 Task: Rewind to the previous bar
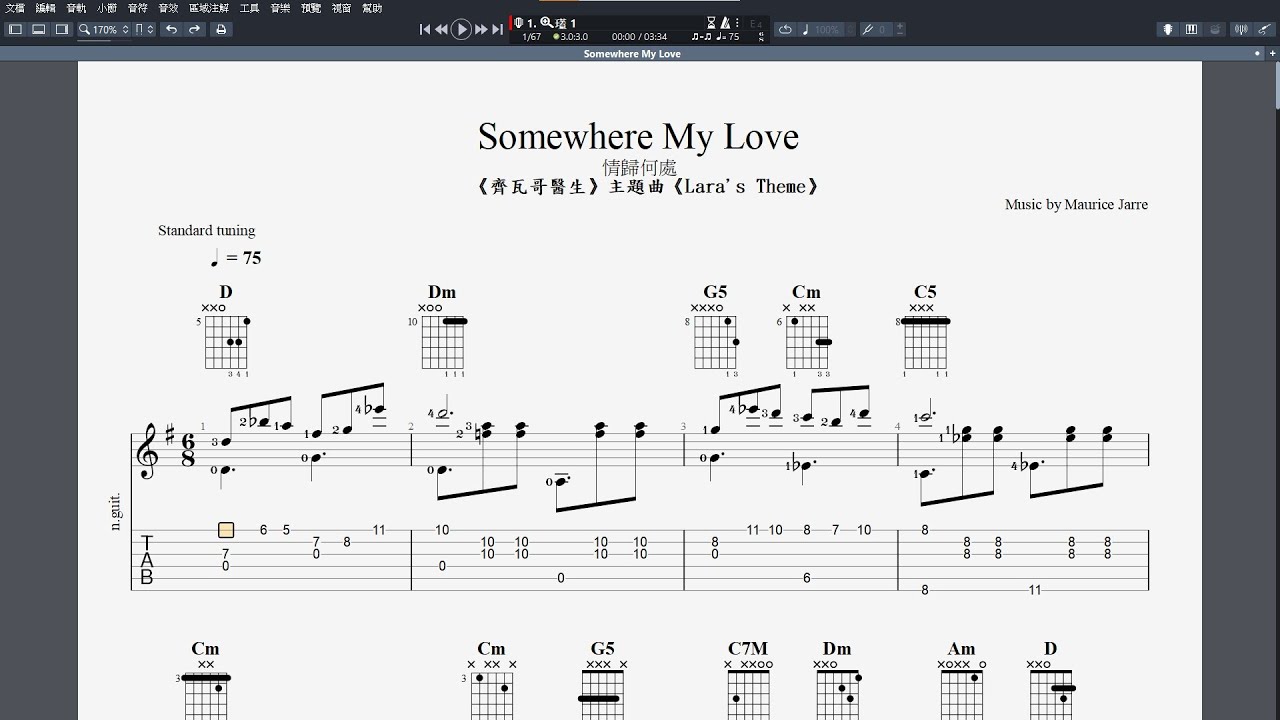click(441, 30)
